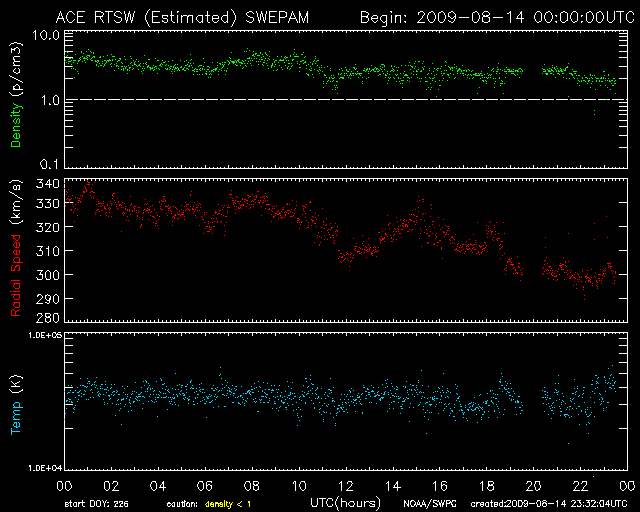Click the '22' hour tick label
The image size is (640, 512).
coord(580,486)
